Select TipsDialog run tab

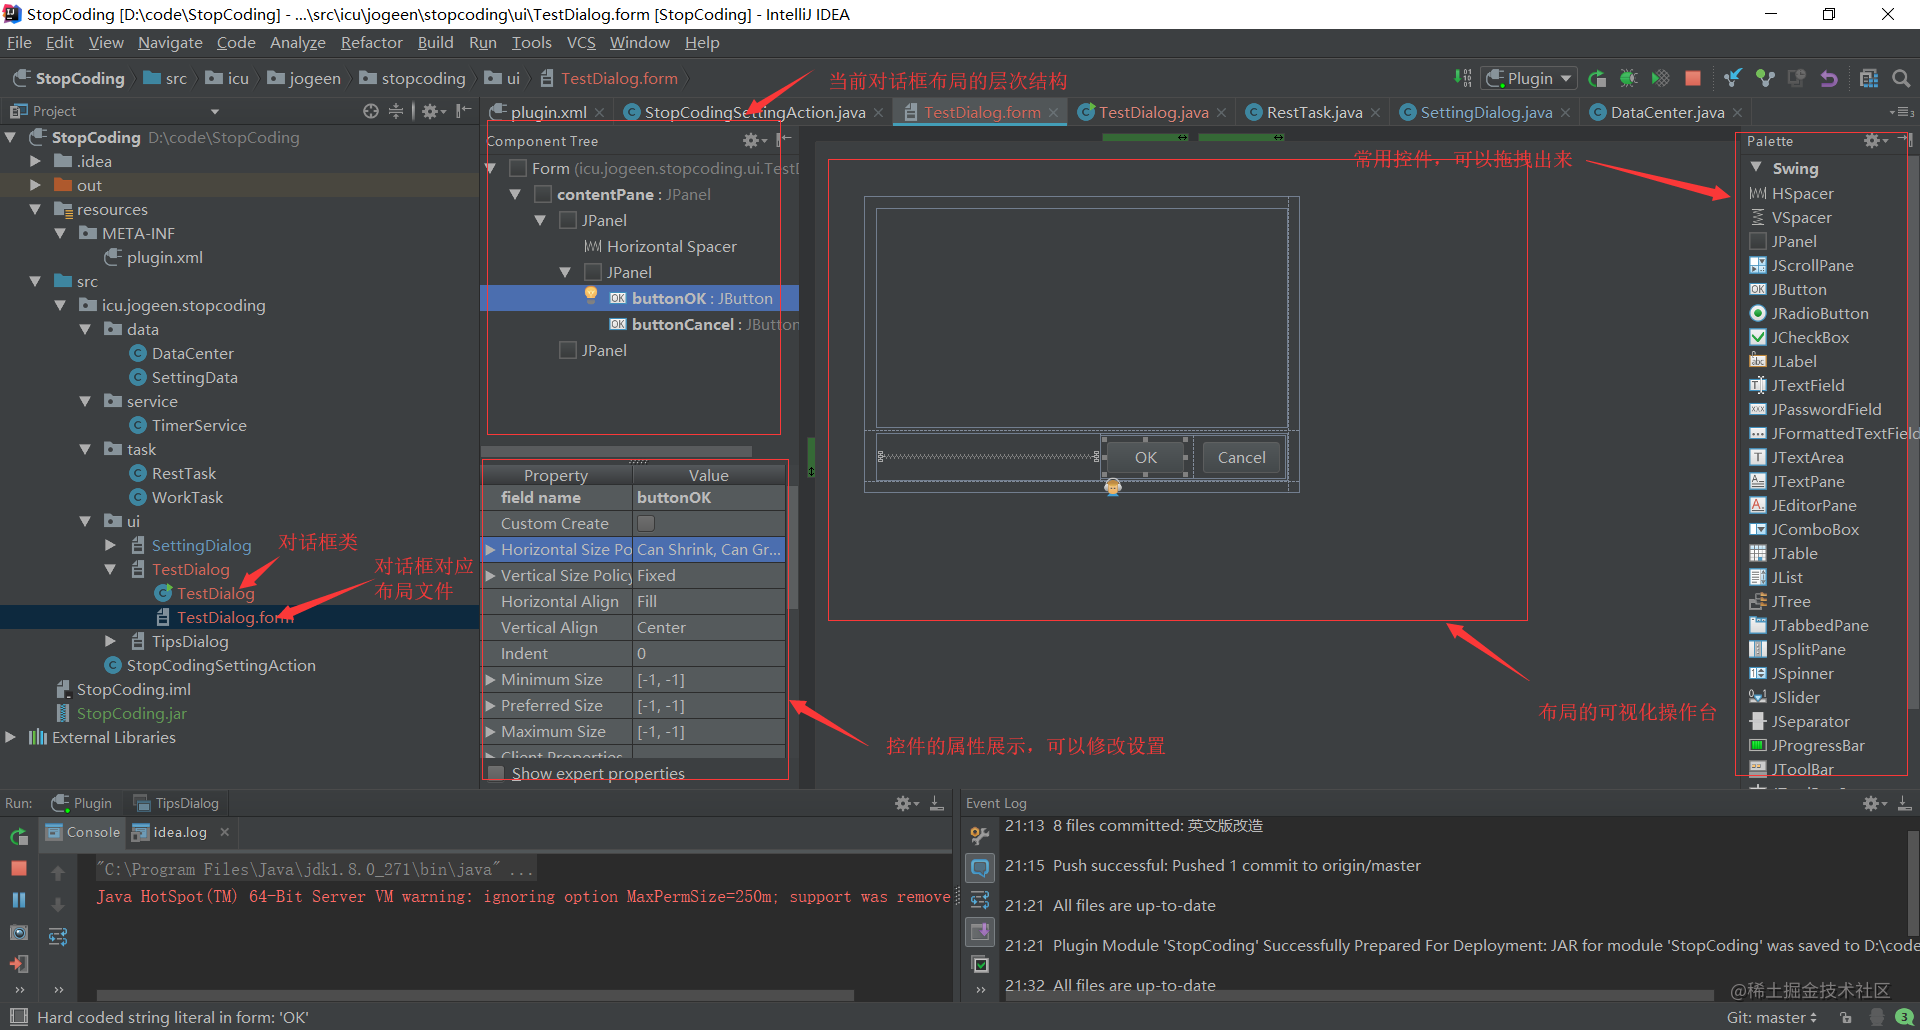click(176, 803)
